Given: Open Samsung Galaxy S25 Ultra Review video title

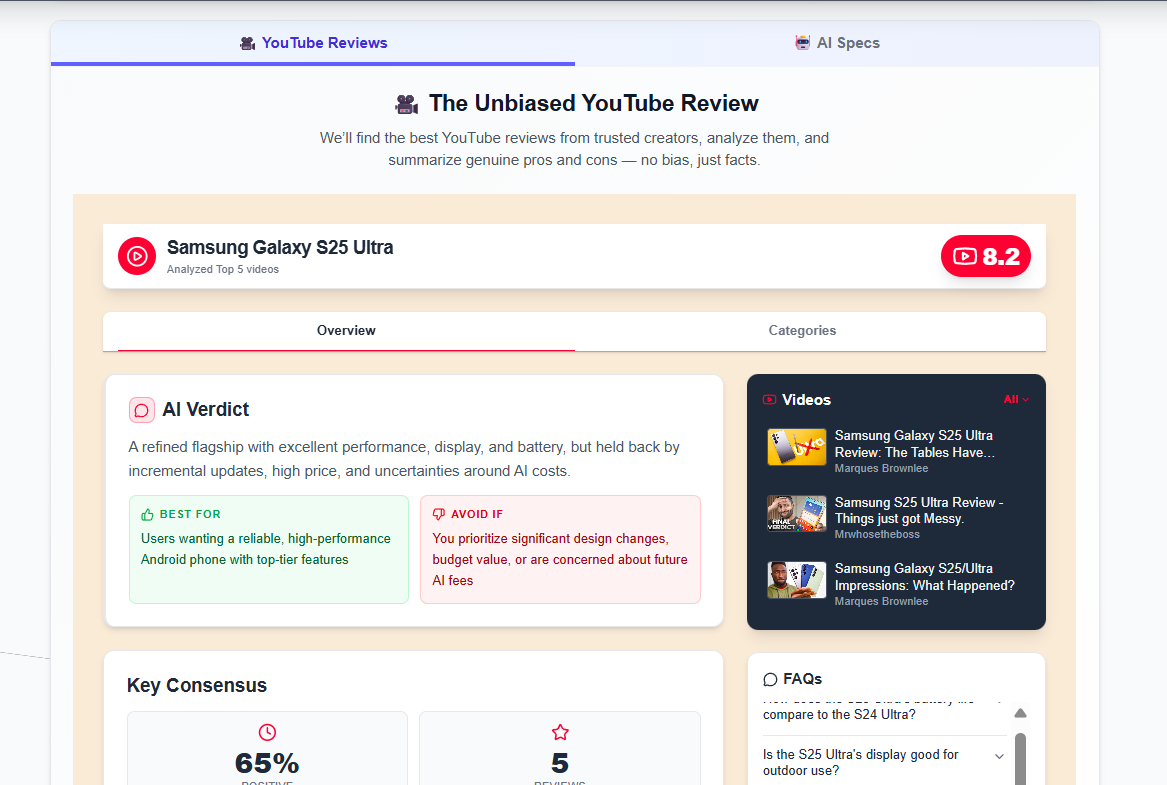Looking at the screenshot, I should 915,443.
